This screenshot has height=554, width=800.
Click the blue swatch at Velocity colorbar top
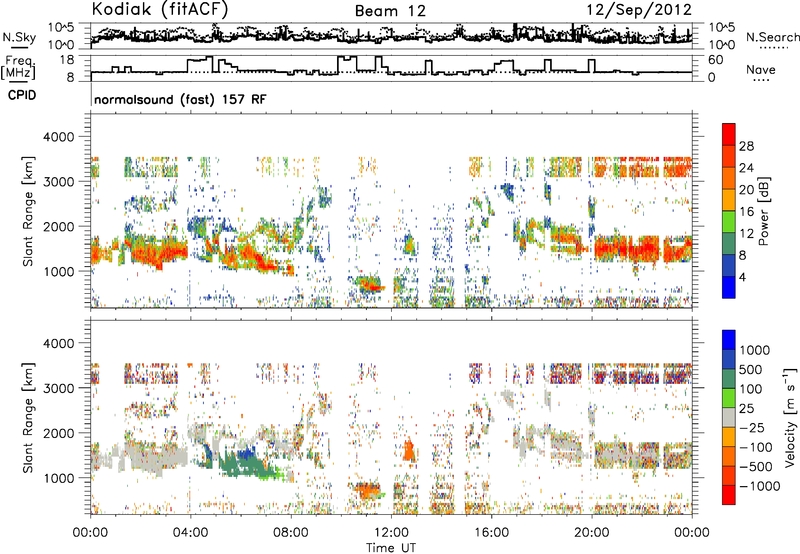(729, 340)
